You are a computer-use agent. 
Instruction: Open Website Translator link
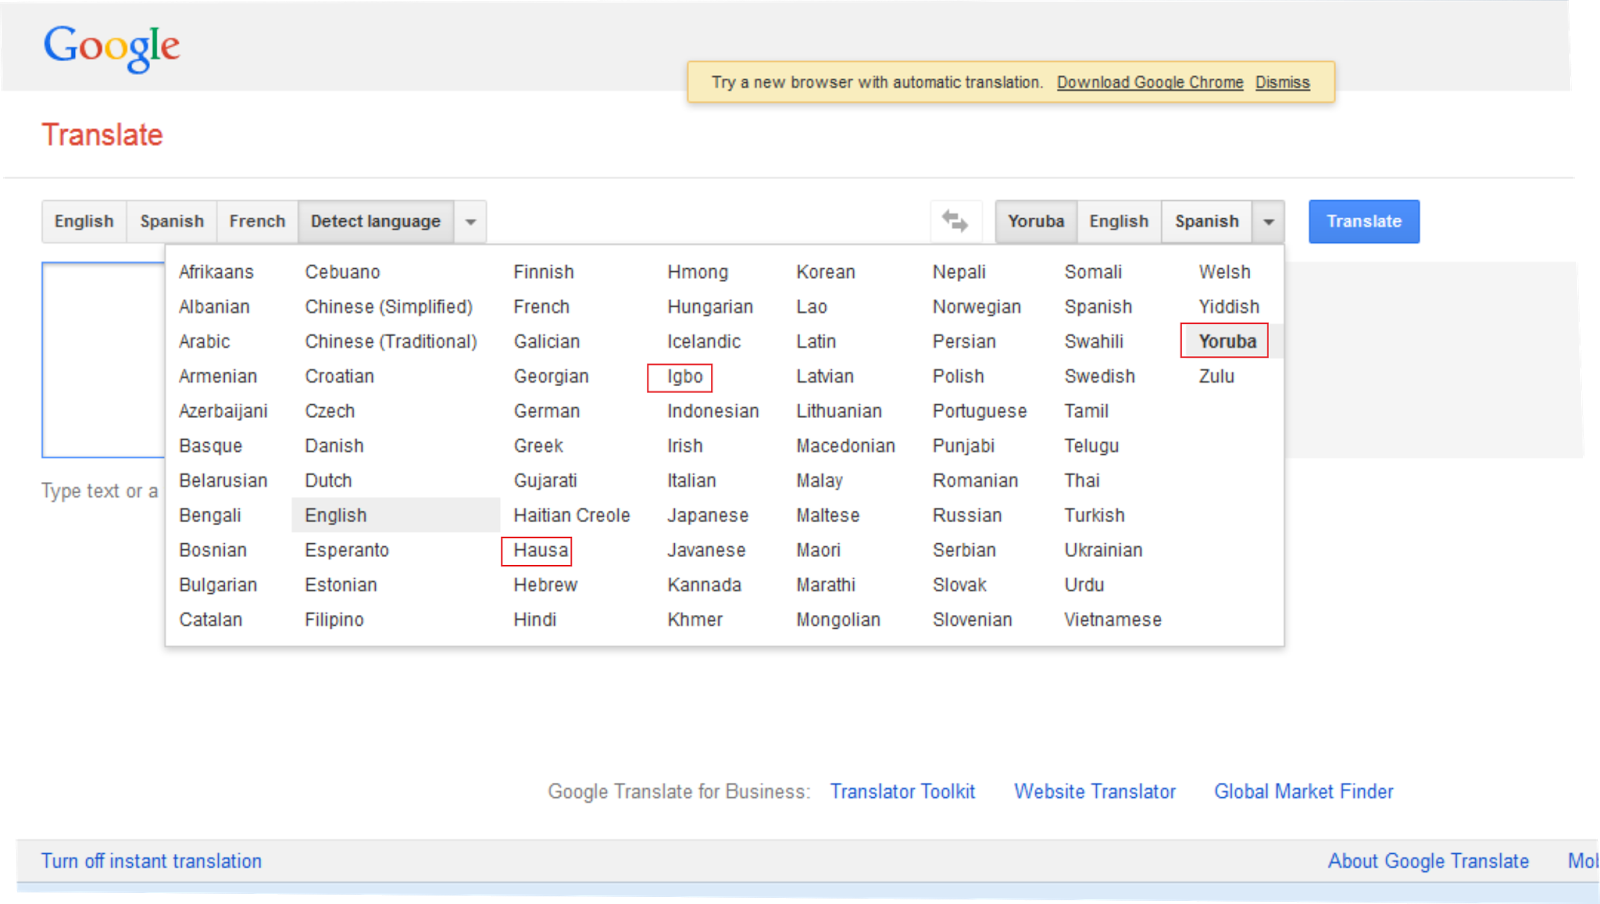[1095, 791]
